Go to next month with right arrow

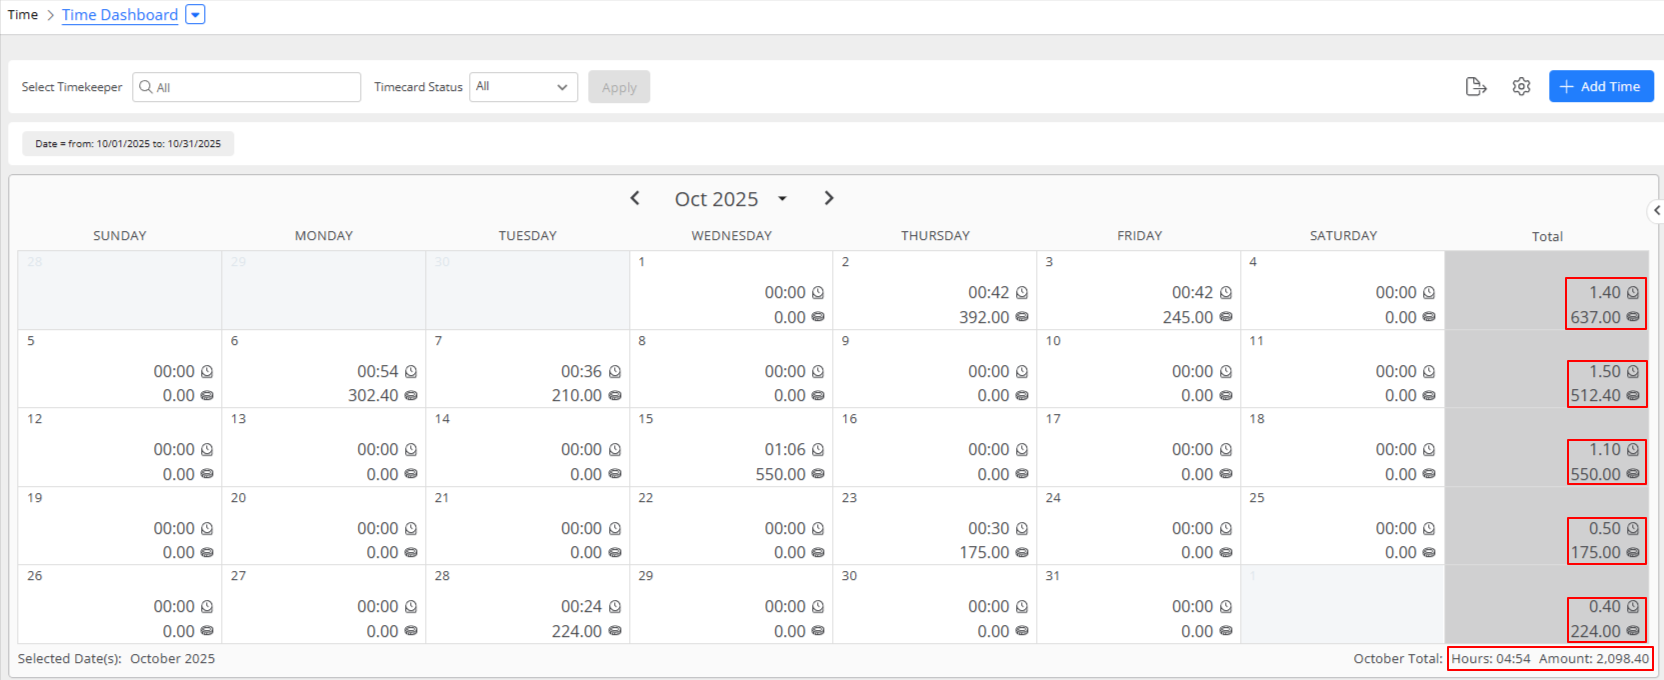[828, 198]
